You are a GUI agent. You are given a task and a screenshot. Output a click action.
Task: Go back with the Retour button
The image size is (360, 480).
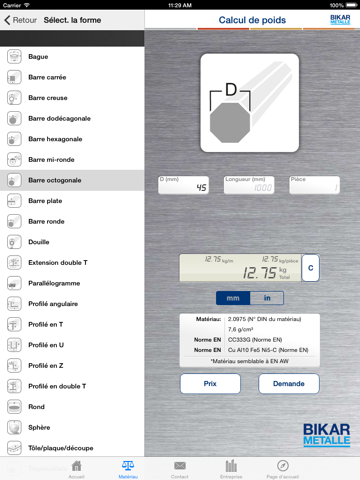coord(21,20)
